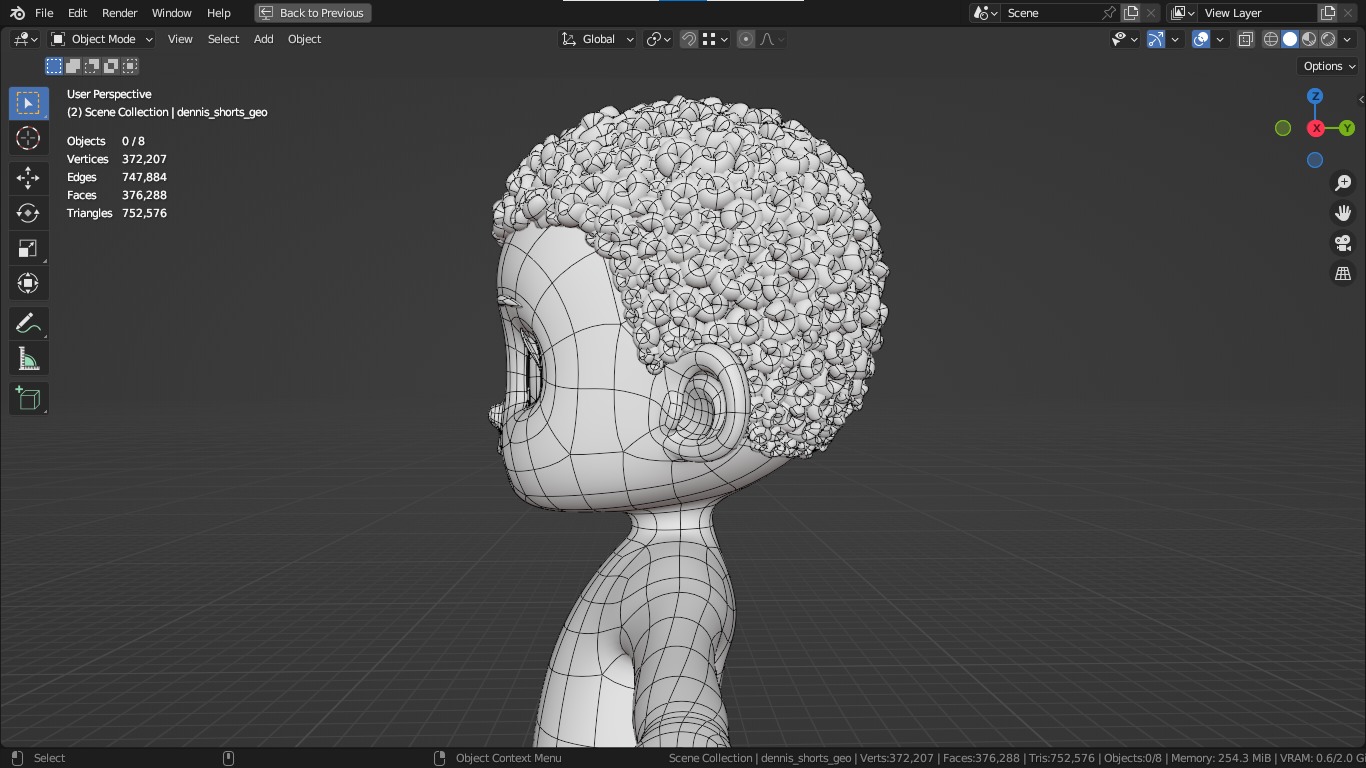Switch to Wireframe shading

point(1271,39)
